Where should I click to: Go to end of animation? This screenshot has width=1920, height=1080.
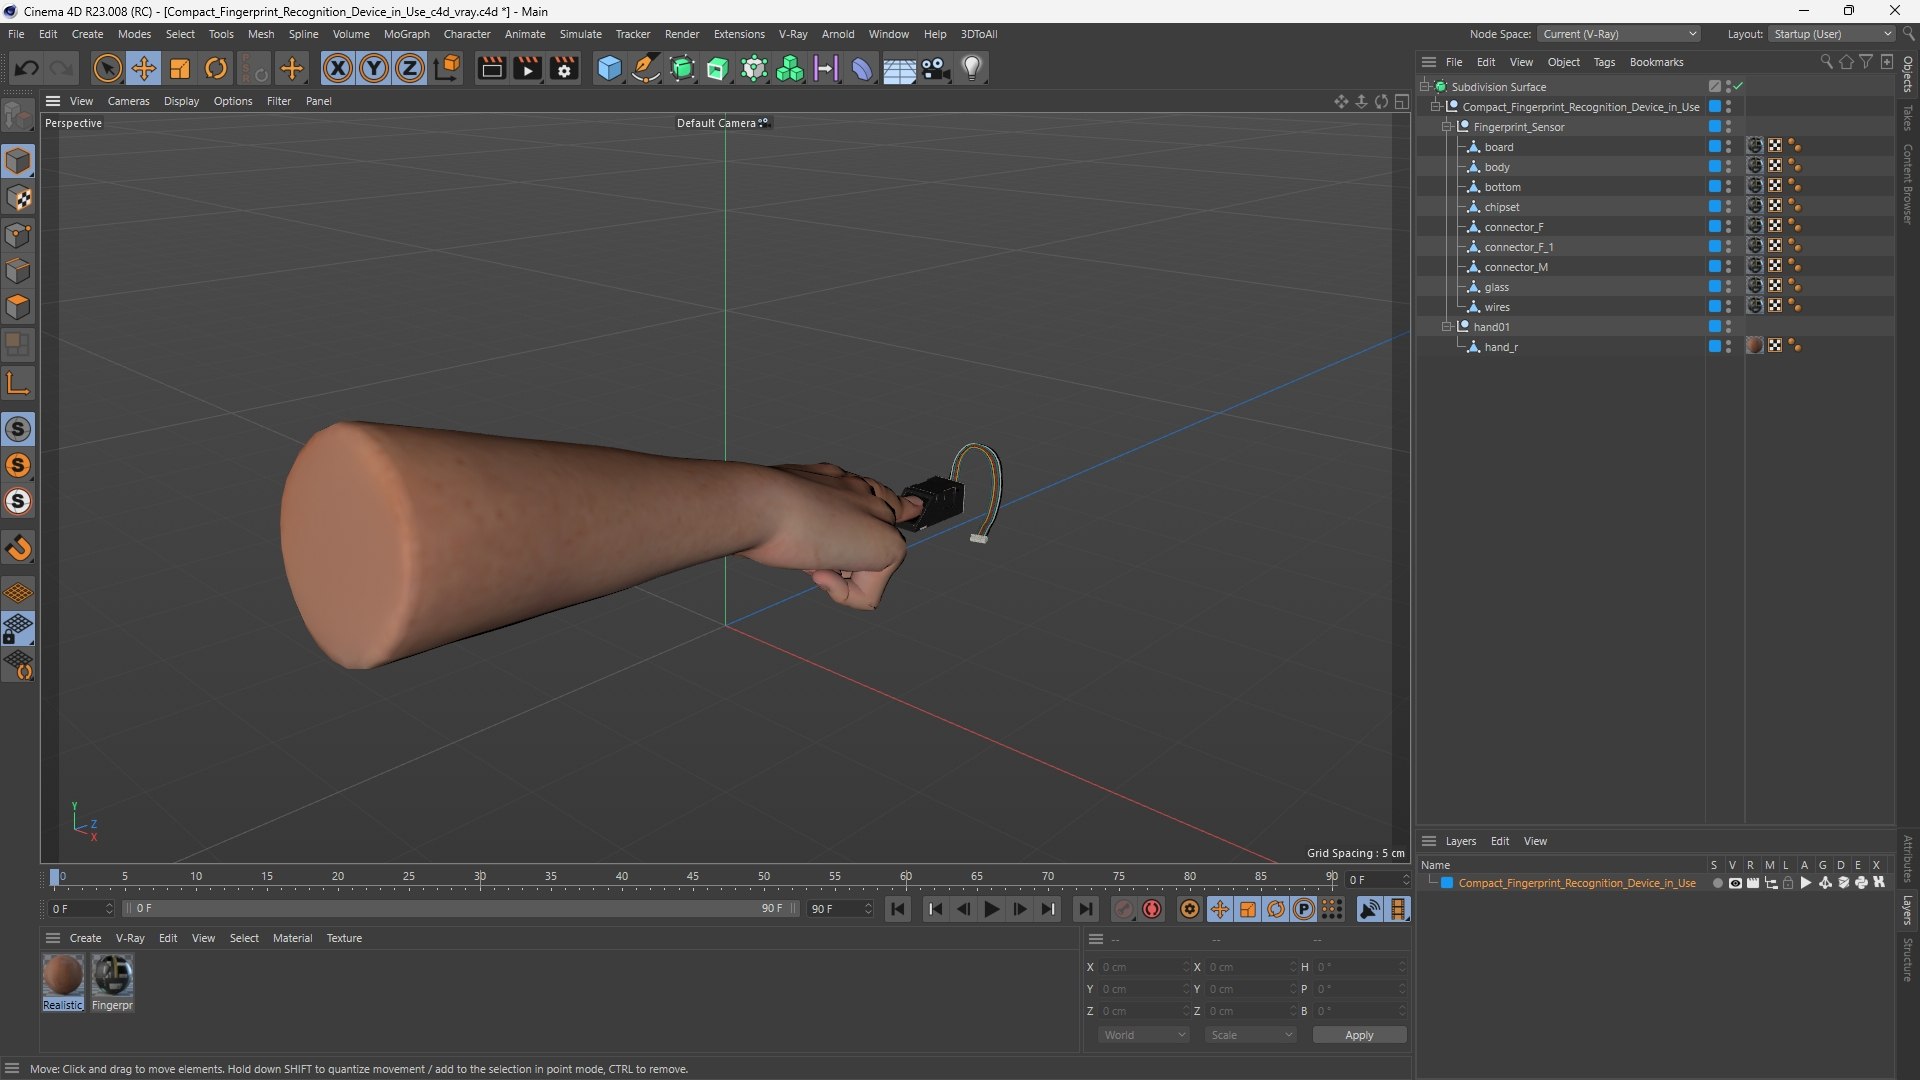pos(1085,909)
